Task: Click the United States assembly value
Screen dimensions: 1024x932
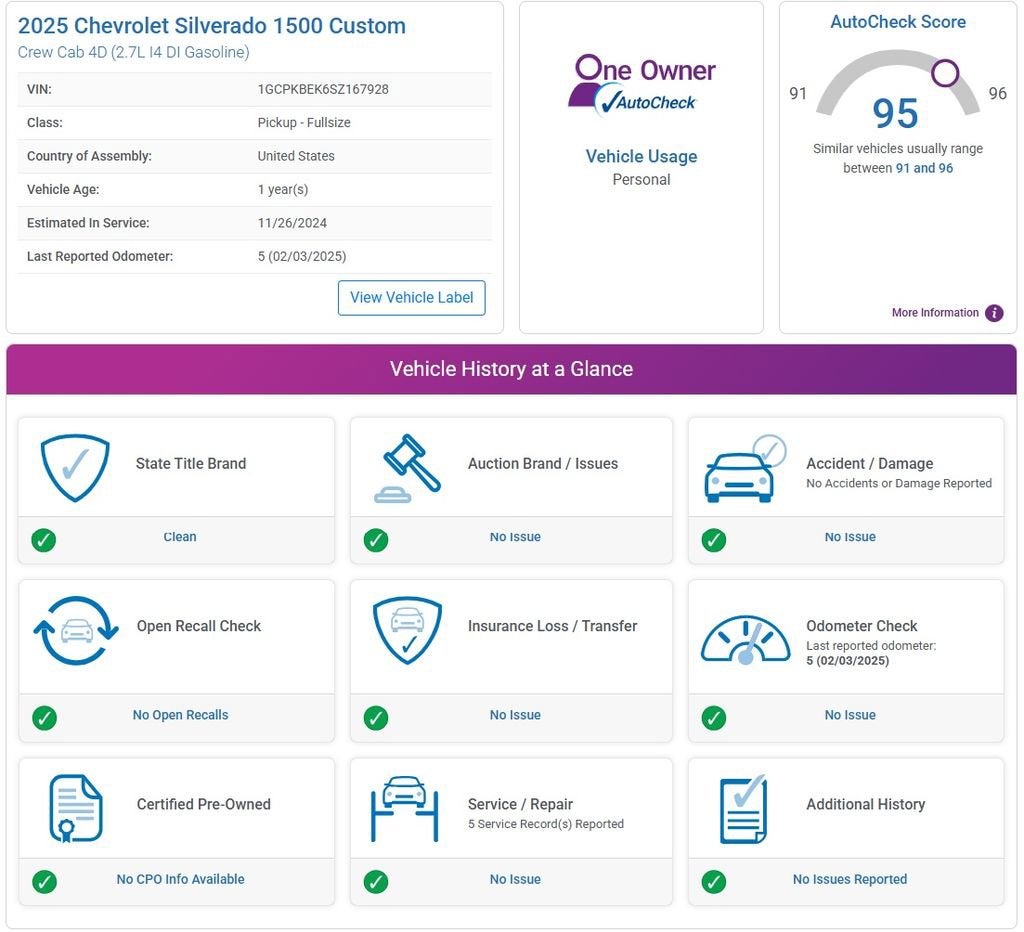Action: point(296,156)
